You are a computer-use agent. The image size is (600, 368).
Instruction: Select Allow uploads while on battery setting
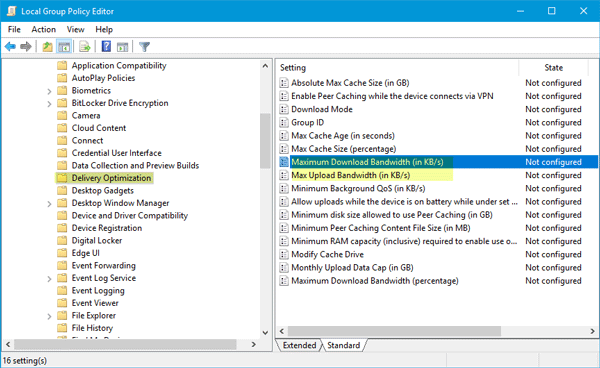[404, 202]
